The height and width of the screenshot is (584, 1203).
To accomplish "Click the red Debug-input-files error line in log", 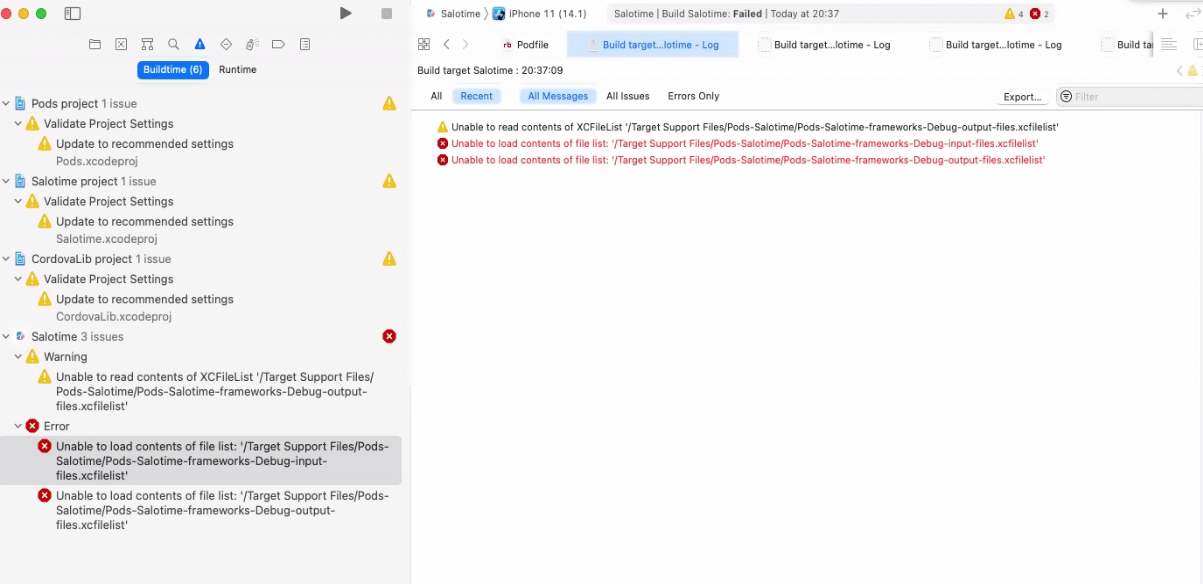I will 738,143.
